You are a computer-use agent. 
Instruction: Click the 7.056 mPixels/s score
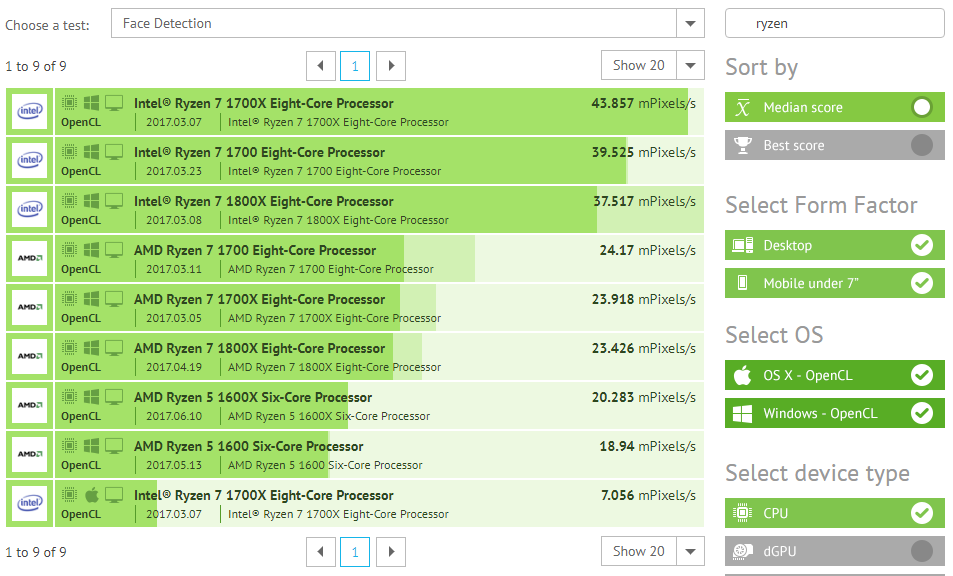tap(649, 496)
